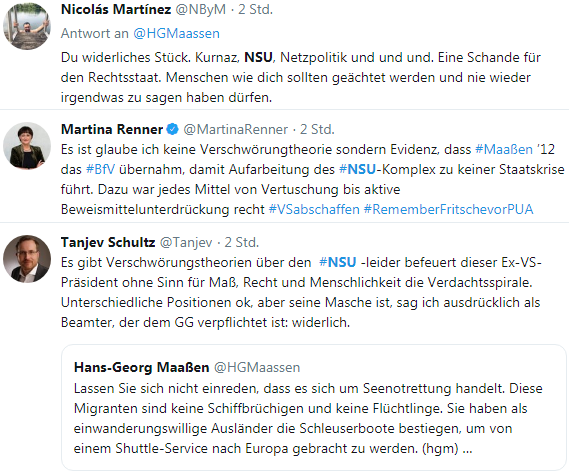Click the Martina Renner display name
Viewport: 569px width, 473px height.
(x=112, y=129)
